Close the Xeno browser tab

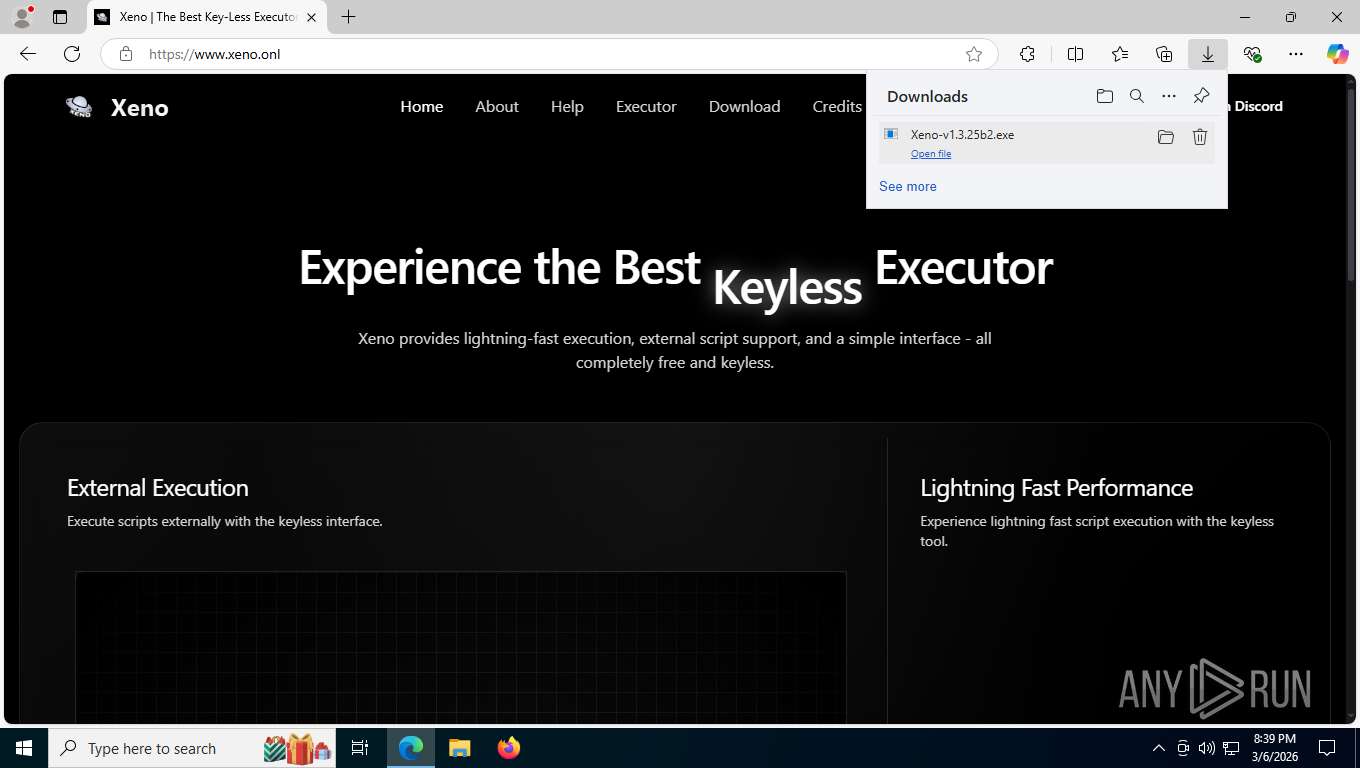click(x=311, y=17)
